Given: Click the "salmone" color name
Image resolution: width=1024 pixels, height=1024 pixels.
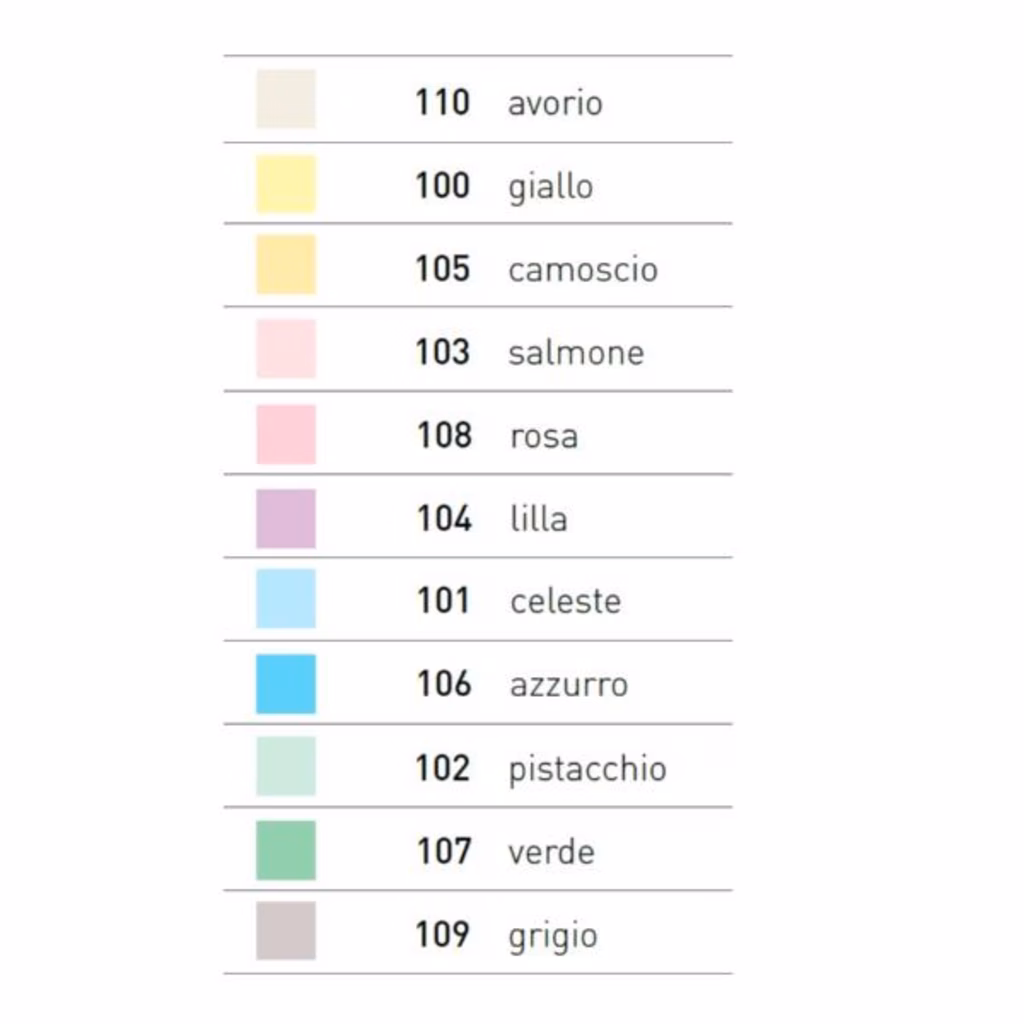Looking at the screenshot, I should point(576,353).
